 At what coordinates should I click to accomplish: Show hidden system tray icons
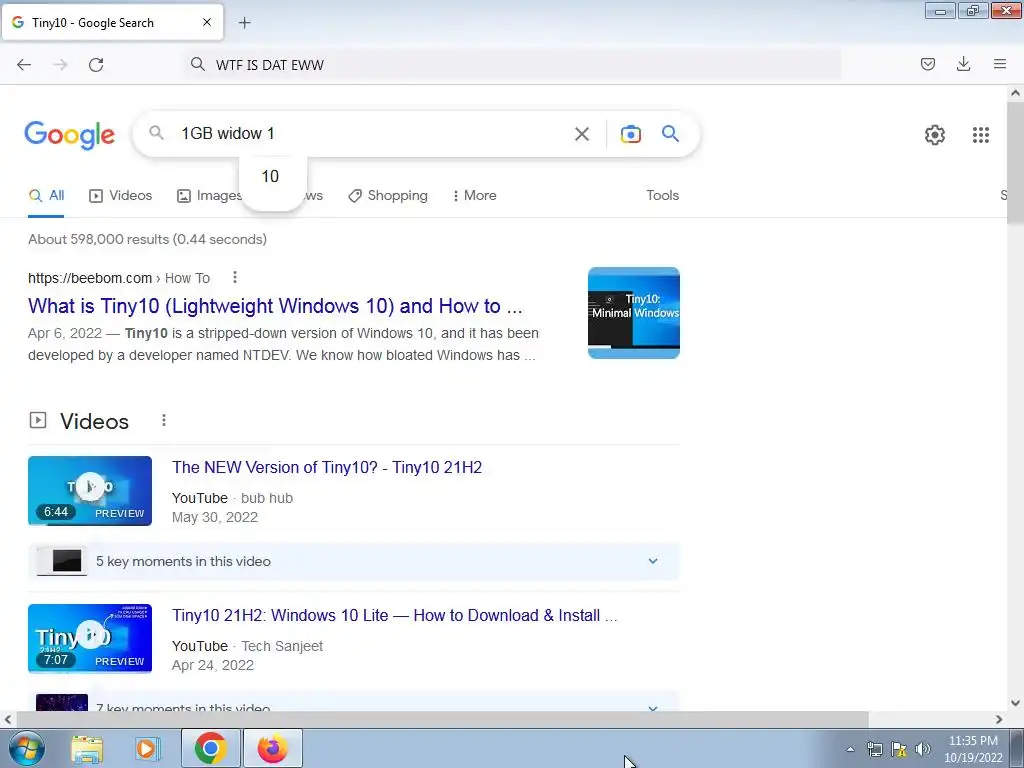pyautogui.click(x=850, y=749)
